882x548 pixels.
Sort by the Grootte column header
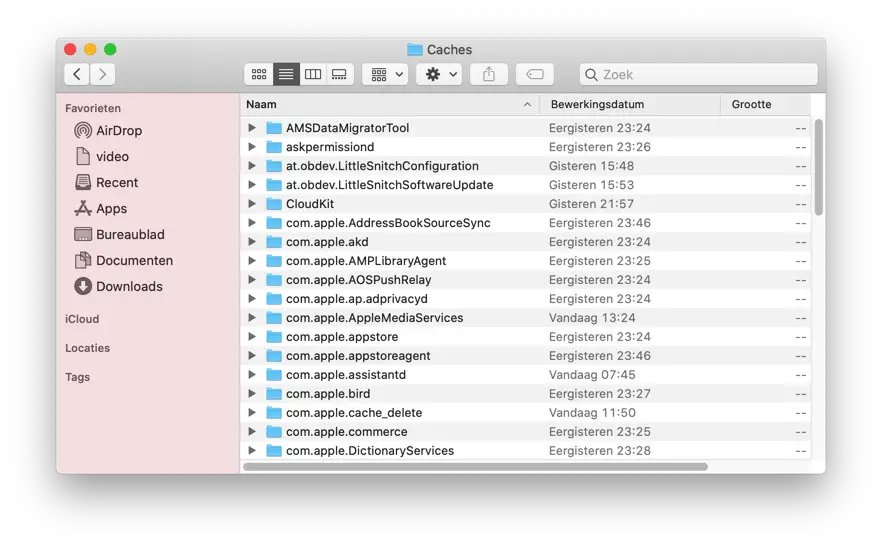click(766, 105)
